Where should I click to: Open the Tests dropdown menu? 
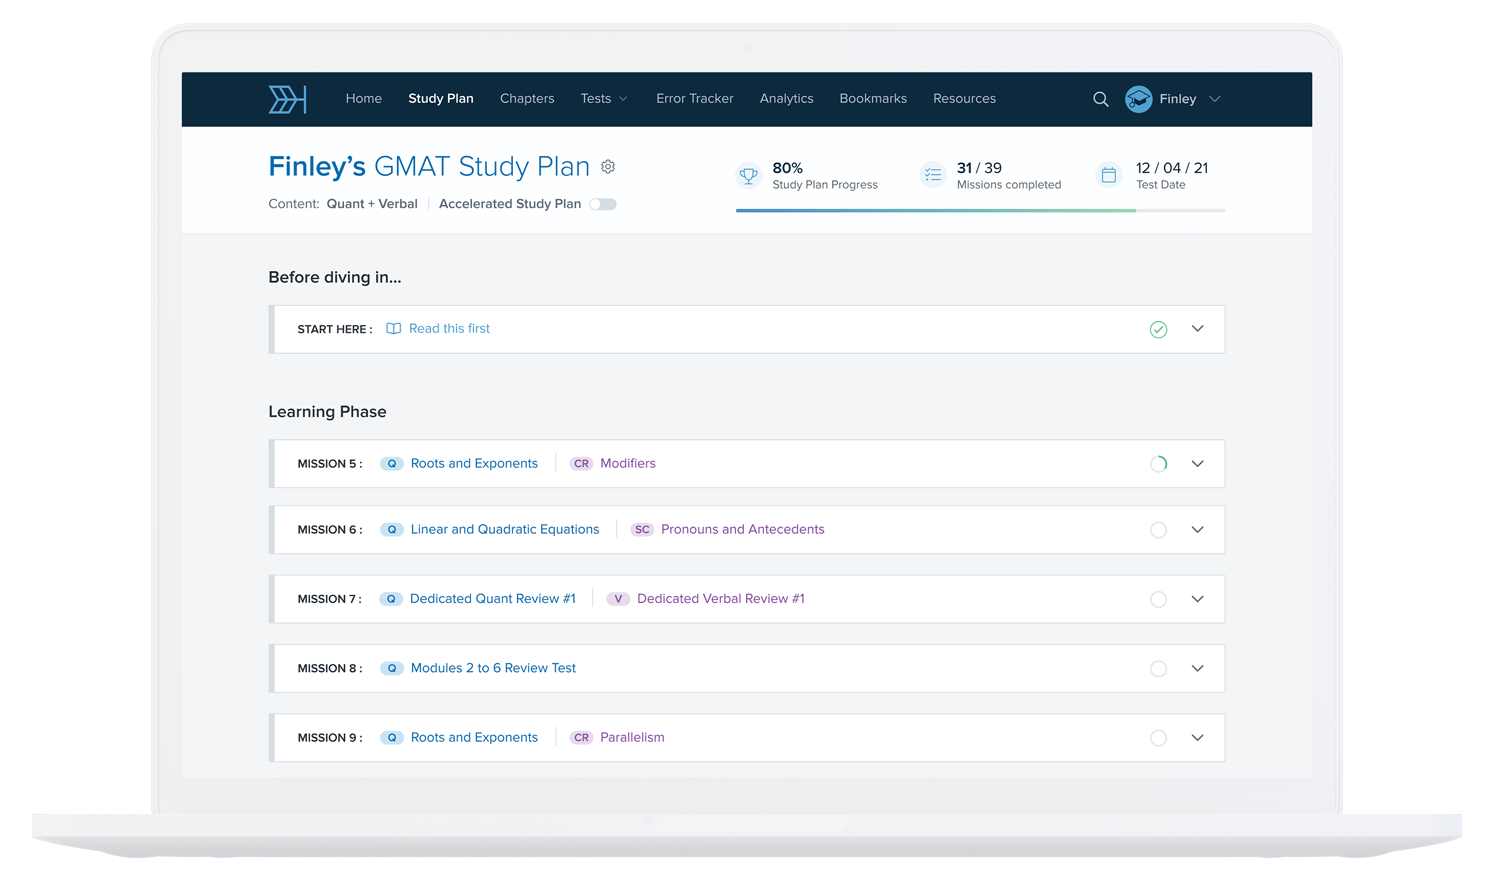click(604, 99)
